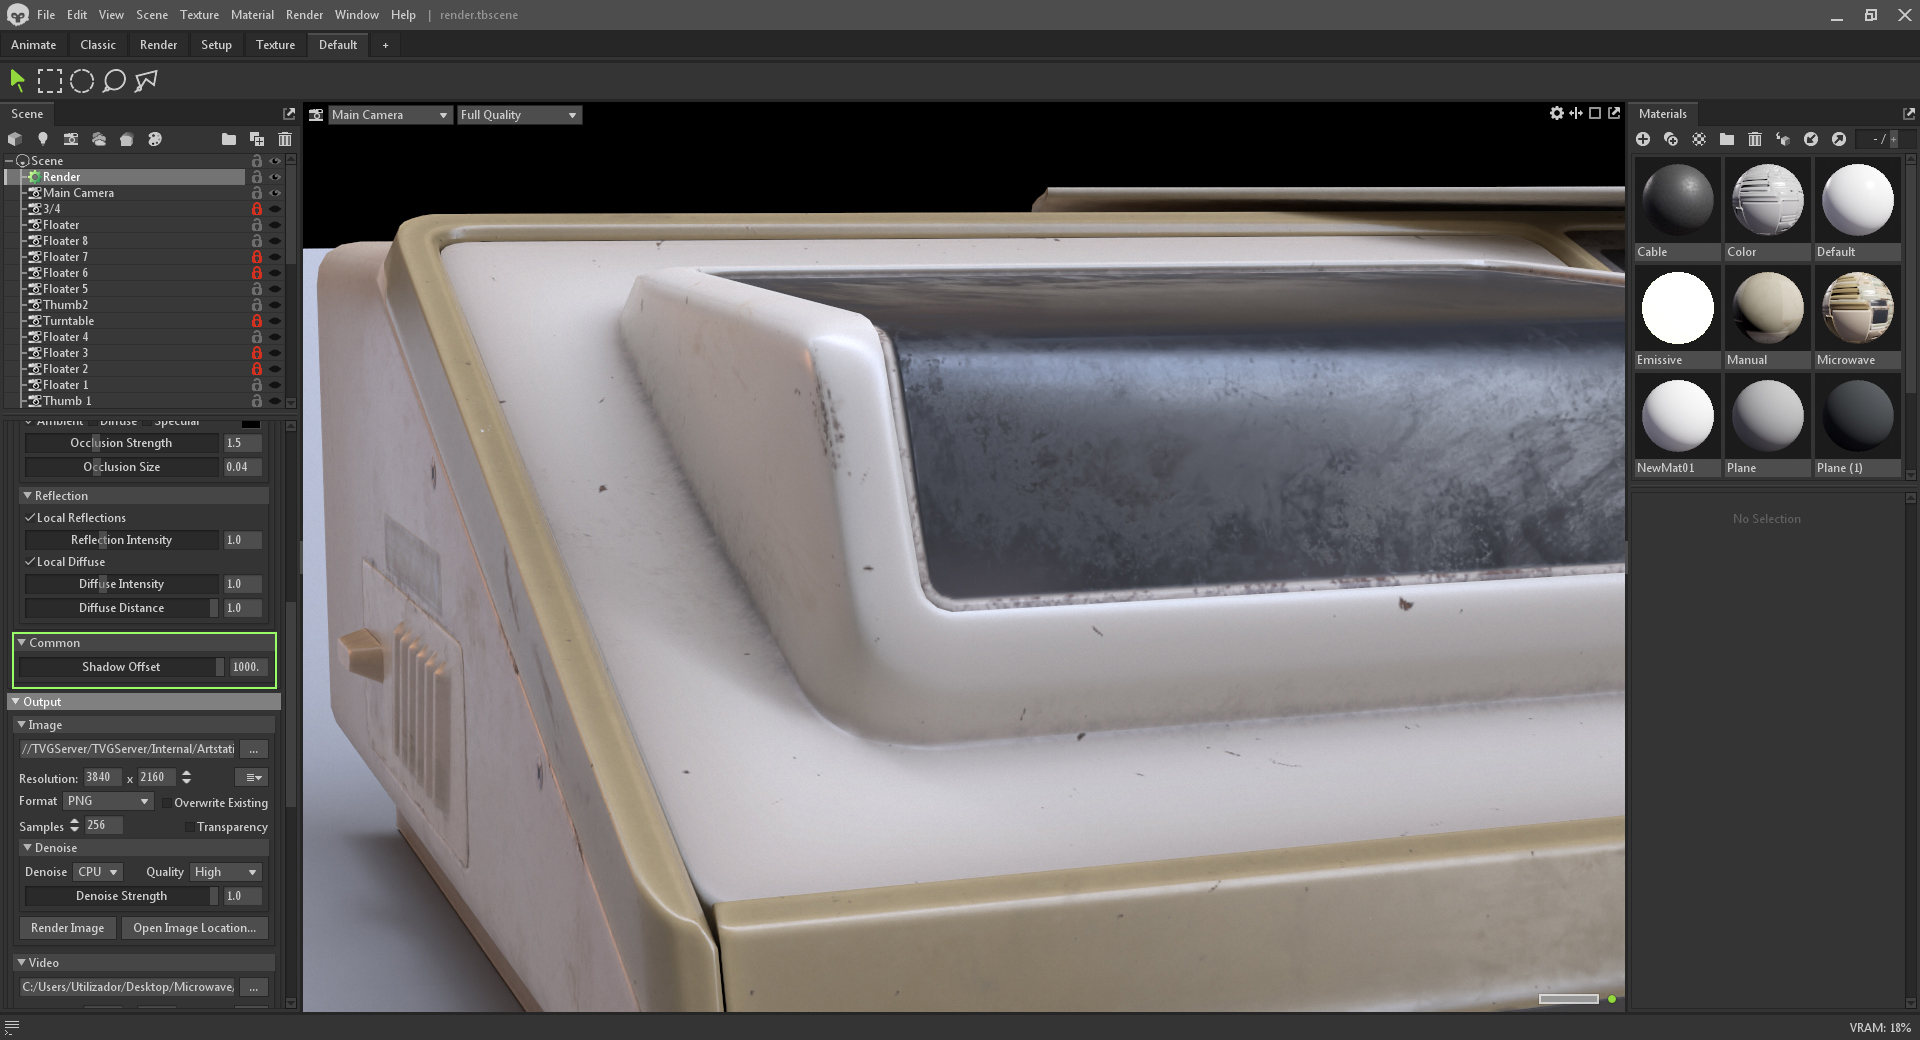Screen dimensions: 1920x1040
Task: Disable the Local Reflections checkbox
Action: 30,518
